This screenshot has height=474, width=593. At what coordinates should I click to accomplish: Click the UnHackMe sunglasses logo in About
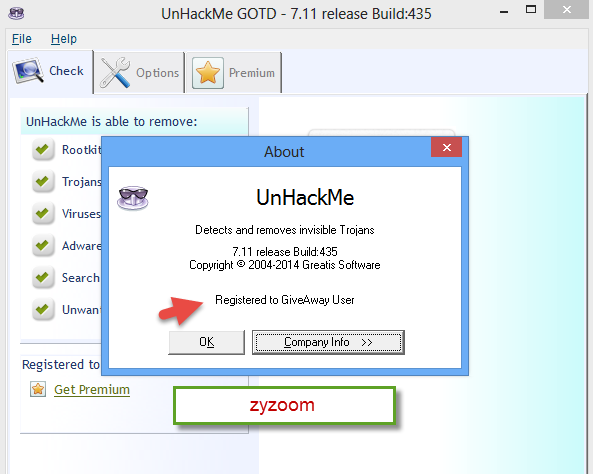(x=133, y=197)
